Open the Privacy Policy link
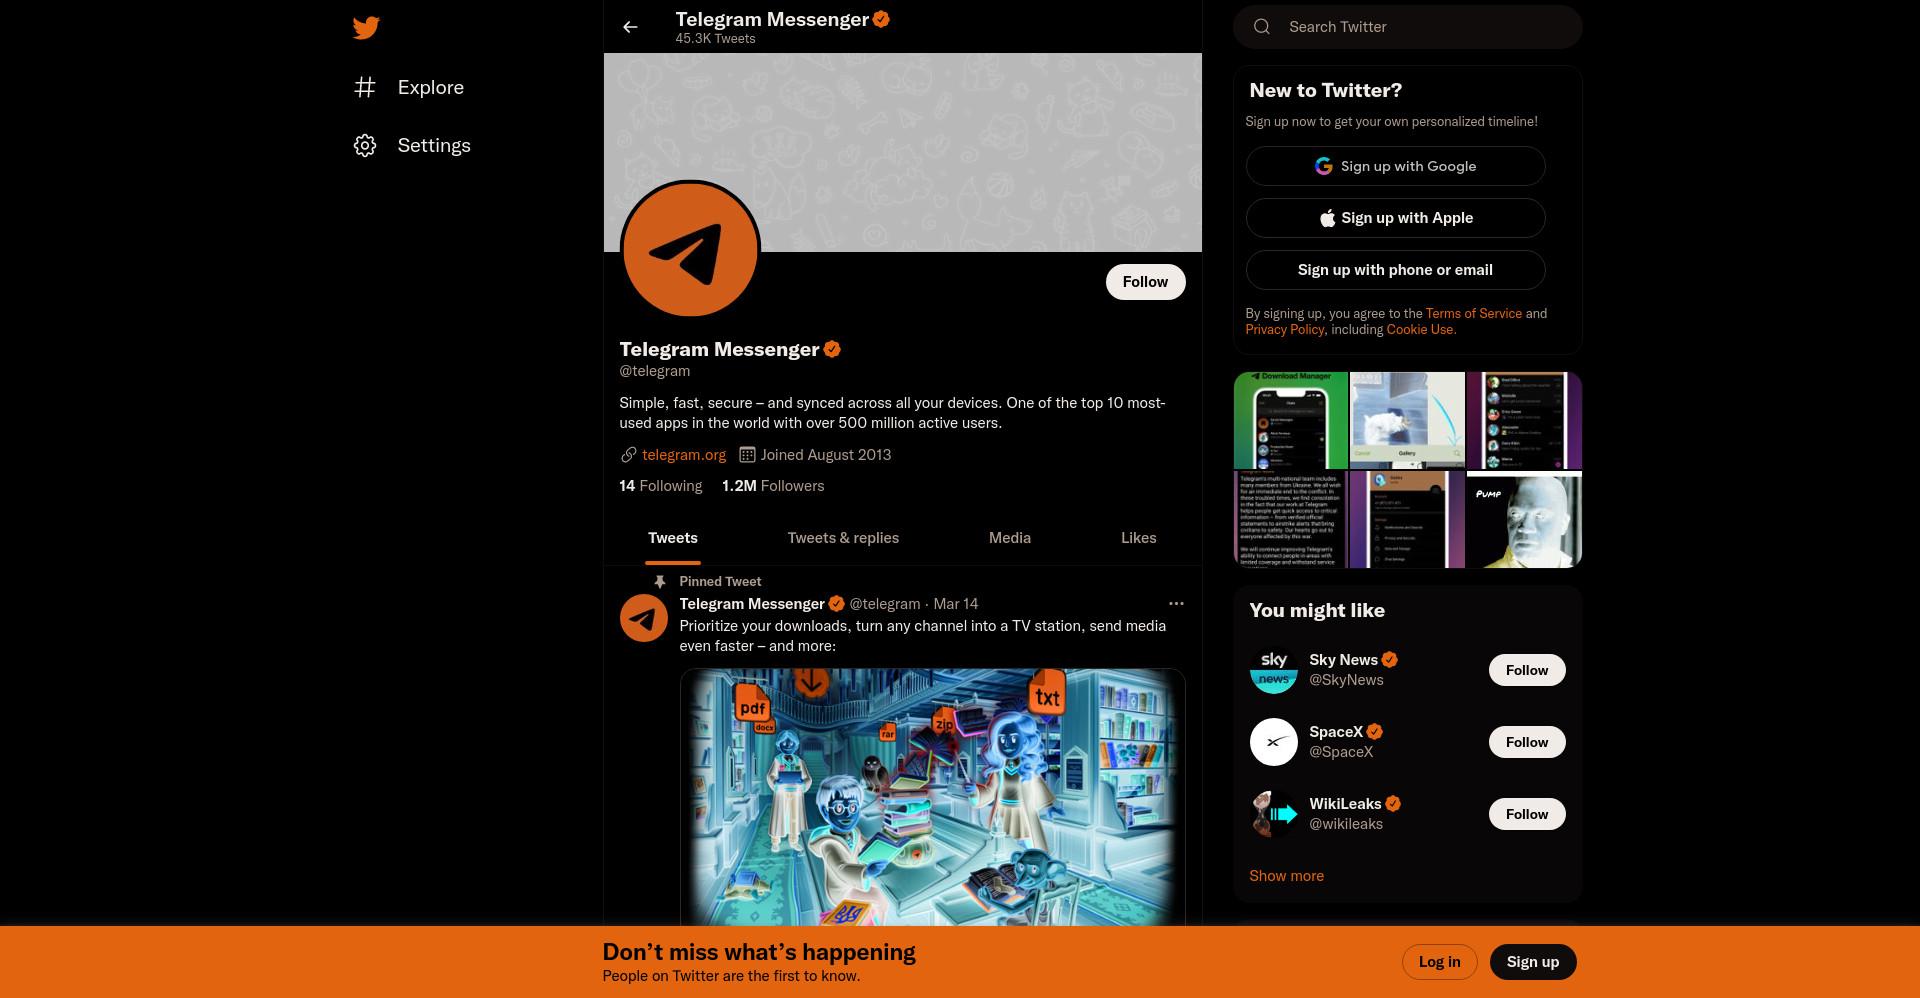The image size is (1920, 998). point(1285,330)
